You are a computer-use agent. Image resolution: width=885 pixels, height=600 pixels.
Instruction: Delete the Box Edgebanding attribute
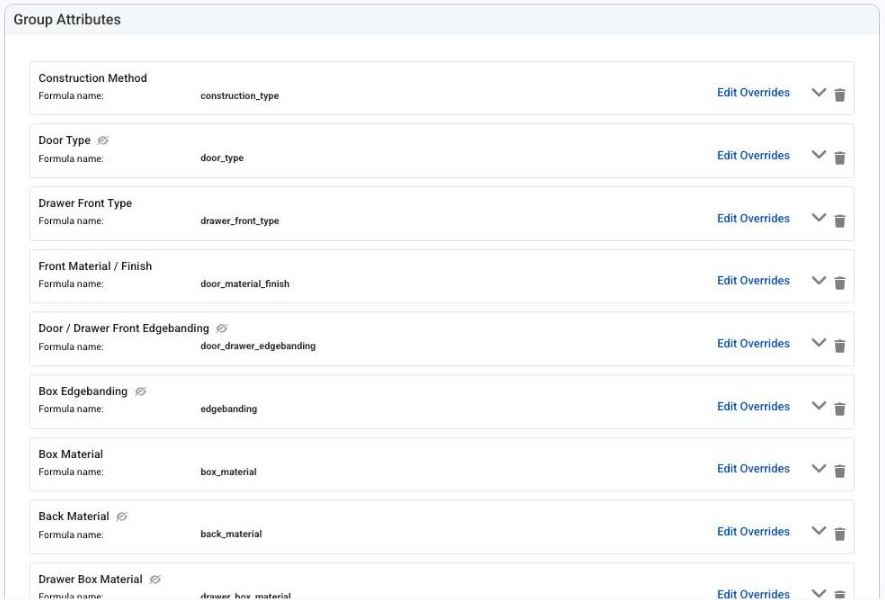point(840,409)
